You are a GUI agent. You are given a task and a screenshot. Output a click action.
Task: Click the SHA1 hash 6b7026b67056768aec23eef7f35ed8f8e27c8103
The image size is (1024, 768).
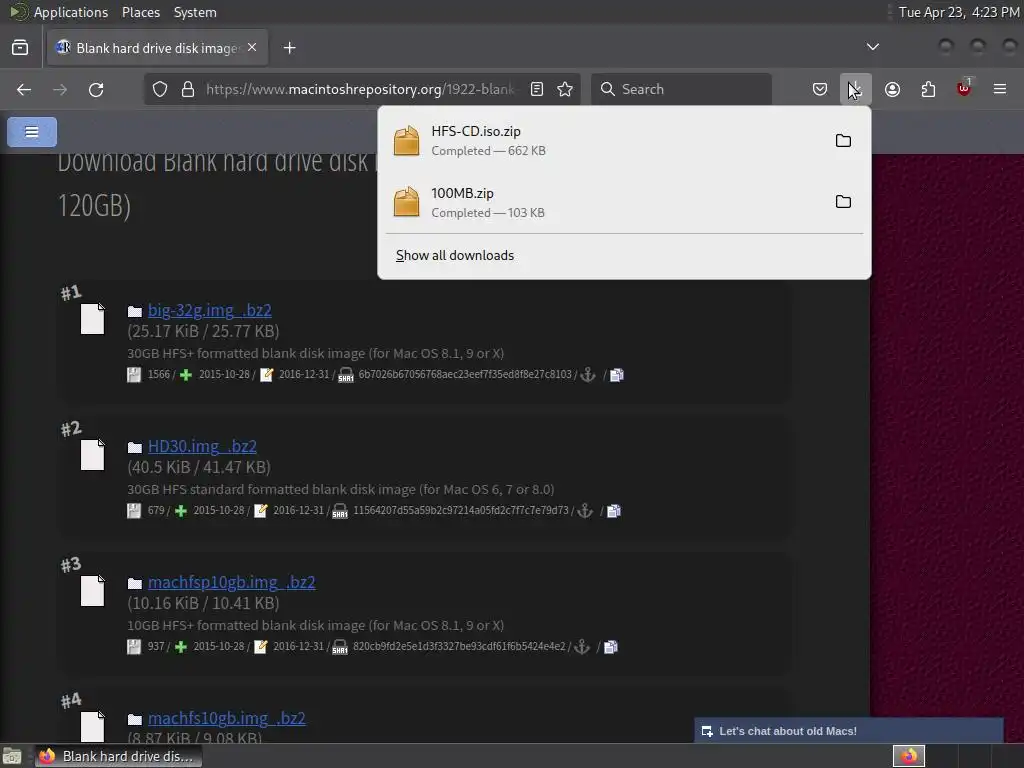click(x=465, y=374)
